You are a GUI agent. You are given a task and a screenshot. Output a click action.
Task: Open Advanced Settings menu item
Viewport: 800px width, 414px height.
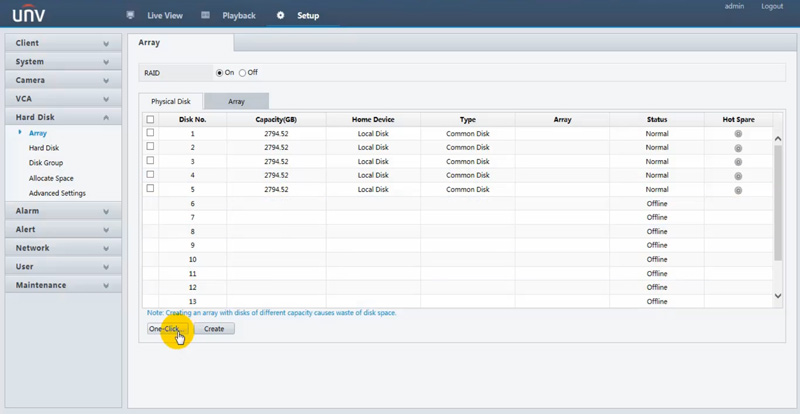tap(57, 193)
